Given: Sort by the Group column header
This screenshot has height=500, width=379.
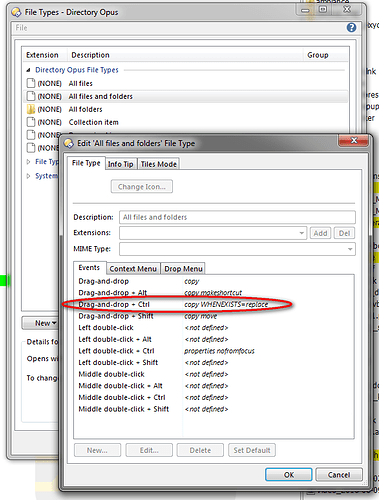Looking at the screenshot, I should pos(325,55).
